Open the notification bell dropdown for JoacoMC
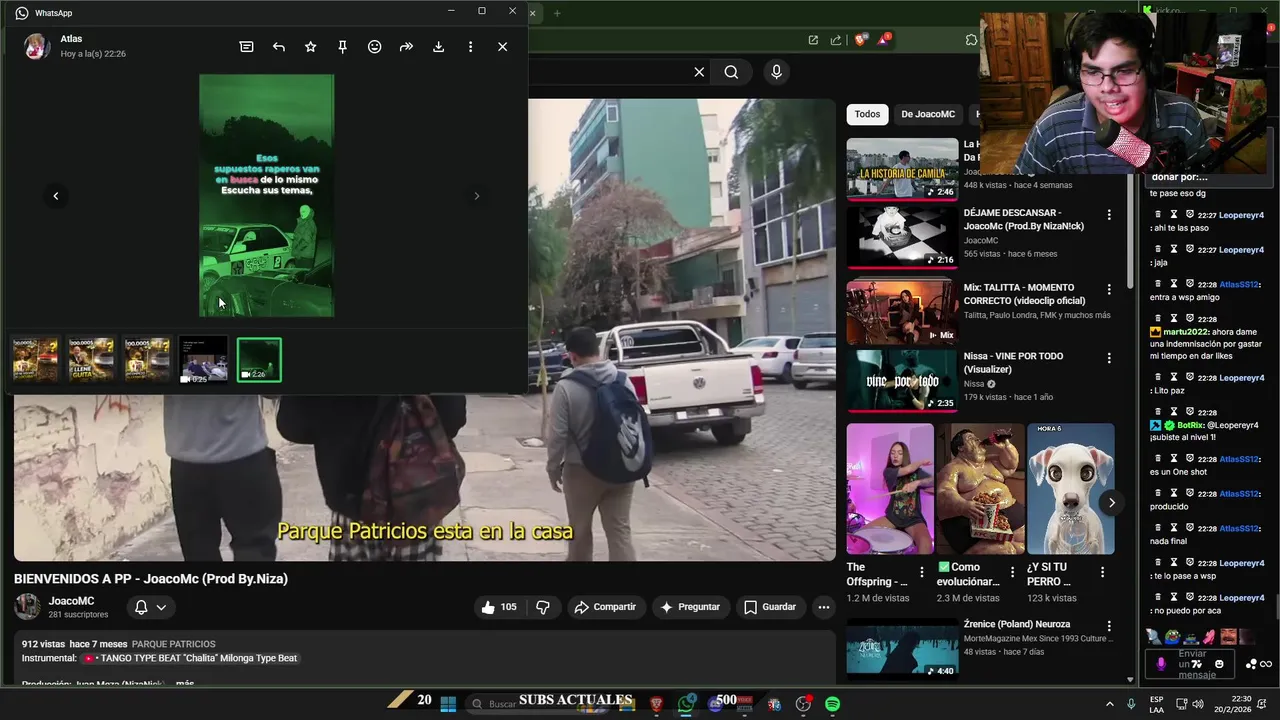The height and width of the screenshot is (720, 1280). pyautogui.click(x=150, y=607)
